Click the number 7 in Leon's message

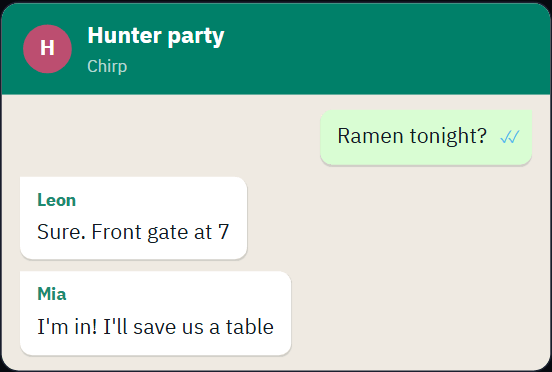[224, 232]
